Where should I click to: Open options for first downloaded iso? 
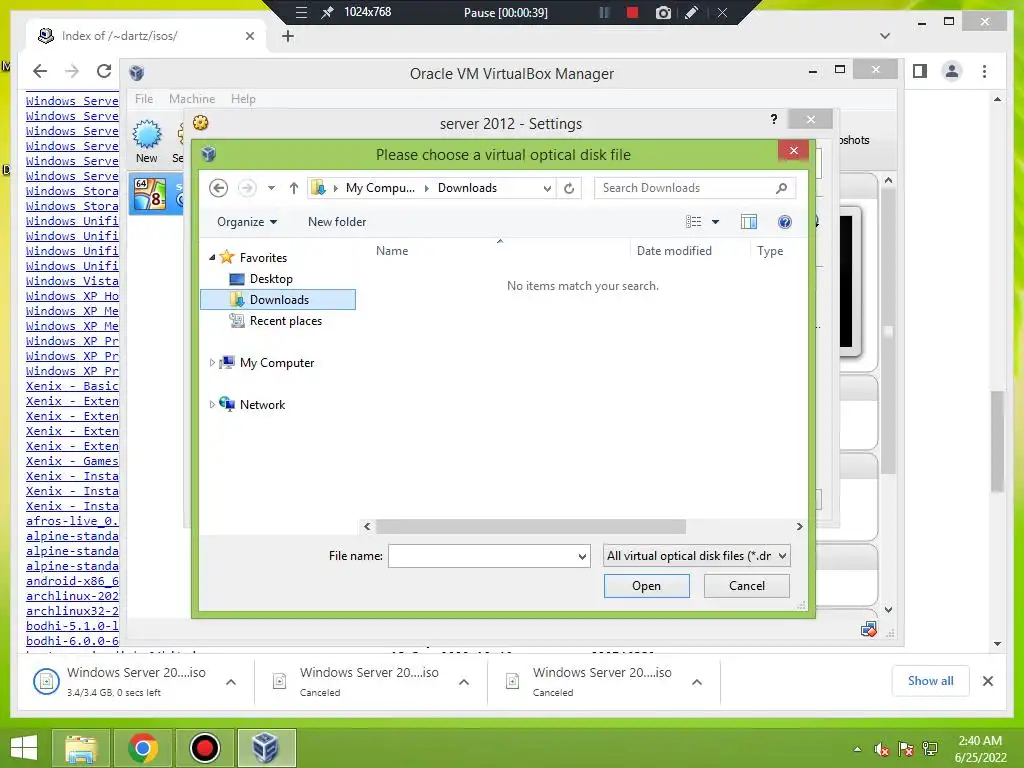(x=231, y=682)
